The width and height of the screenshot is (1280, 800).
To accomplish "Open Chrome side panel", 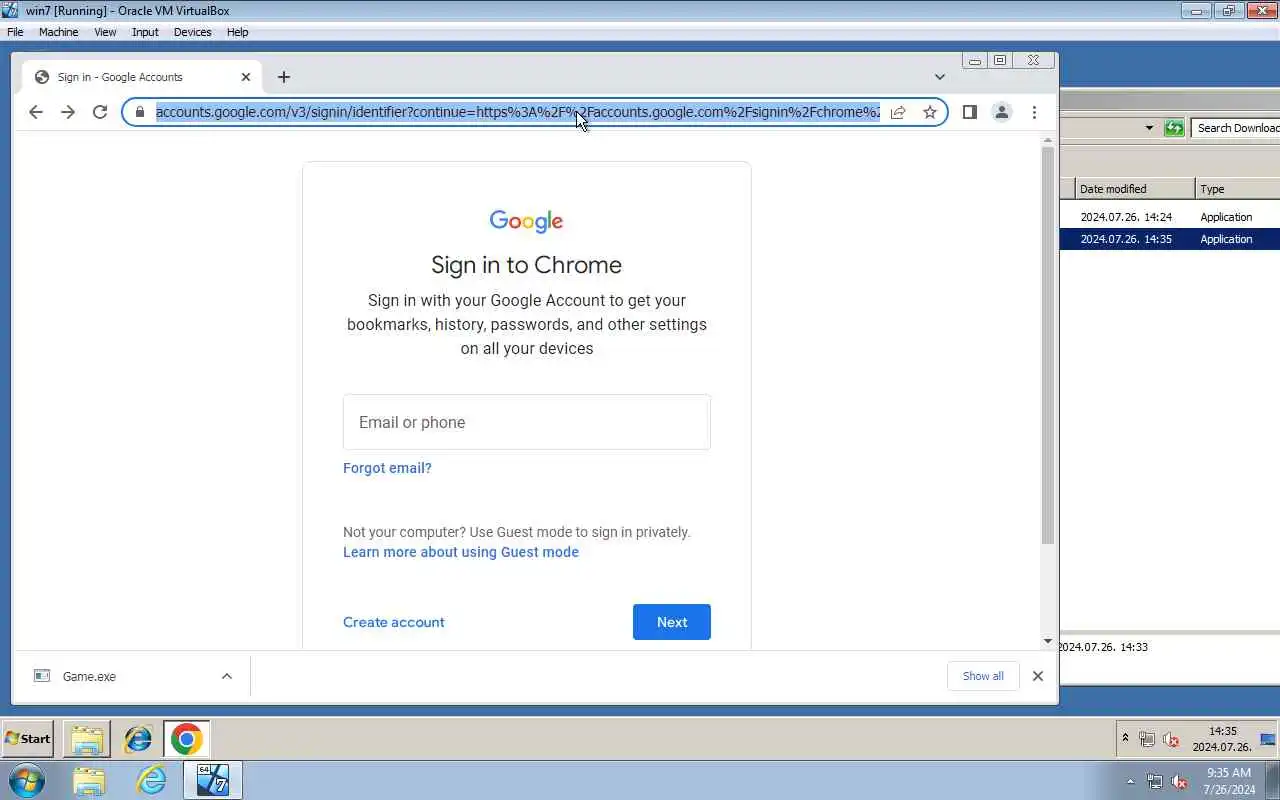I will (x=969, y=112).
